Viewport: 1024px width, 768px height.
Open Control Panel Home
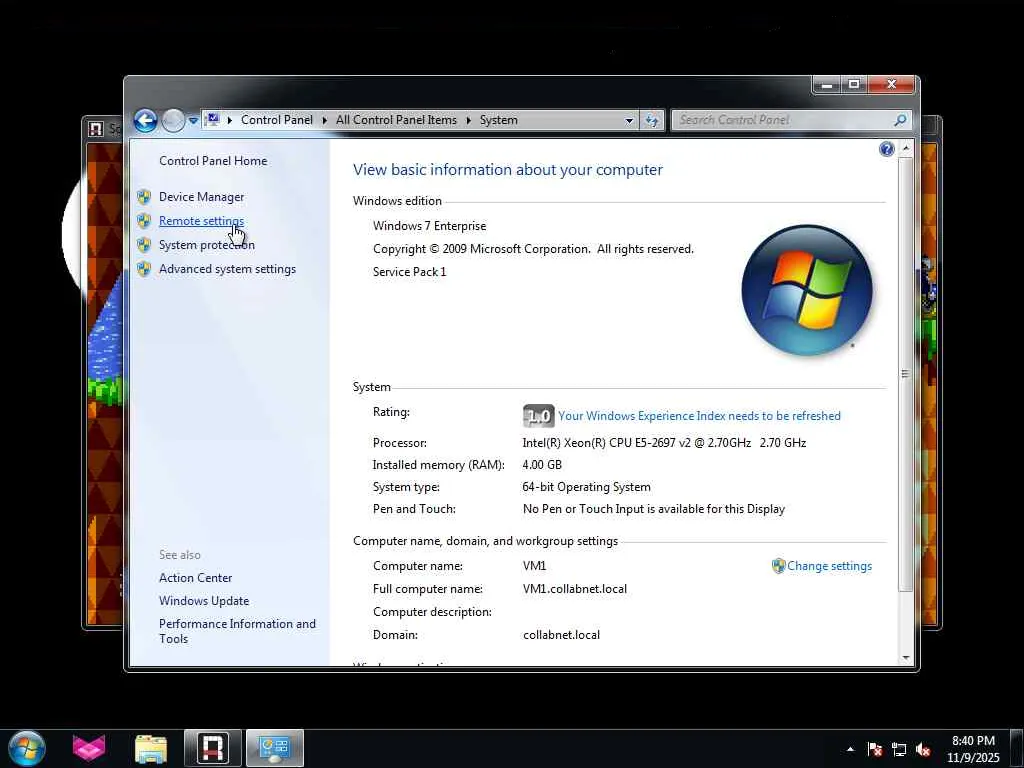[213, 161]
